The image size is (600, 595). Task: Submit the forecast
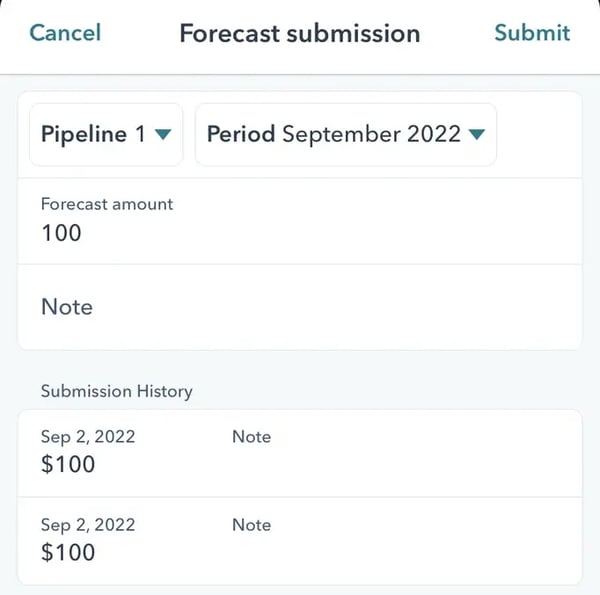click(532, 33)
